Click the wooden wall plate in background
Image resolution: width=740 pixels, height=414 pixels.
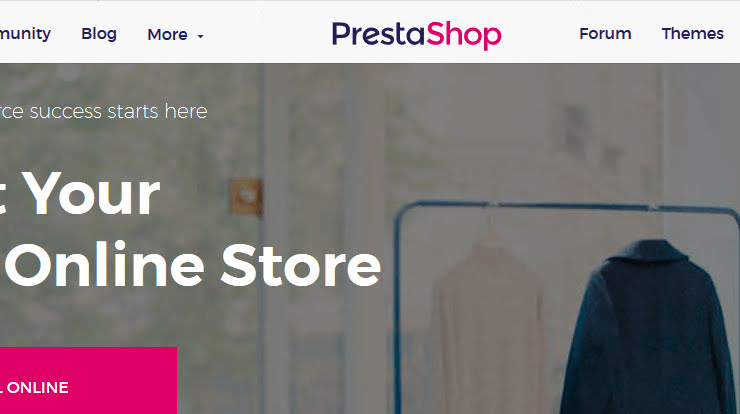[x=246, y=196]
